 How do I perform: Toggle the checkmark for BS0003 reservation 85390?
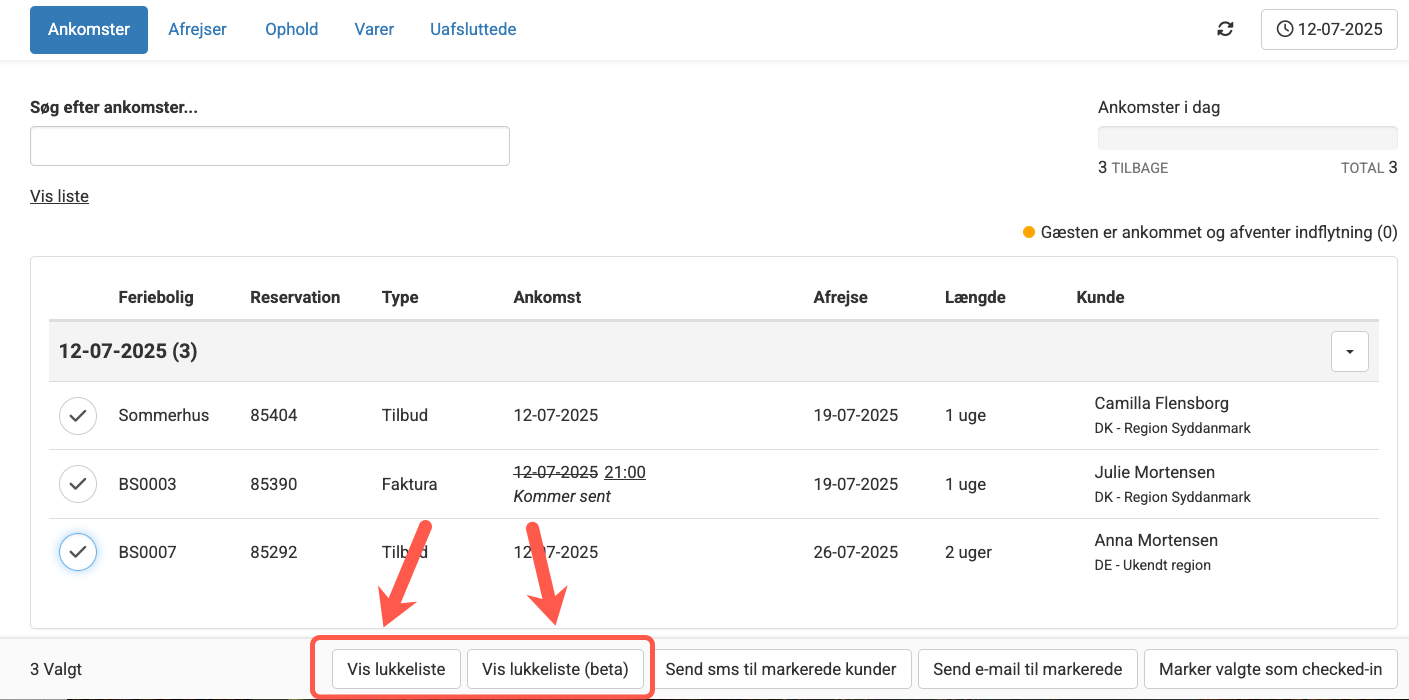(78, 484)
